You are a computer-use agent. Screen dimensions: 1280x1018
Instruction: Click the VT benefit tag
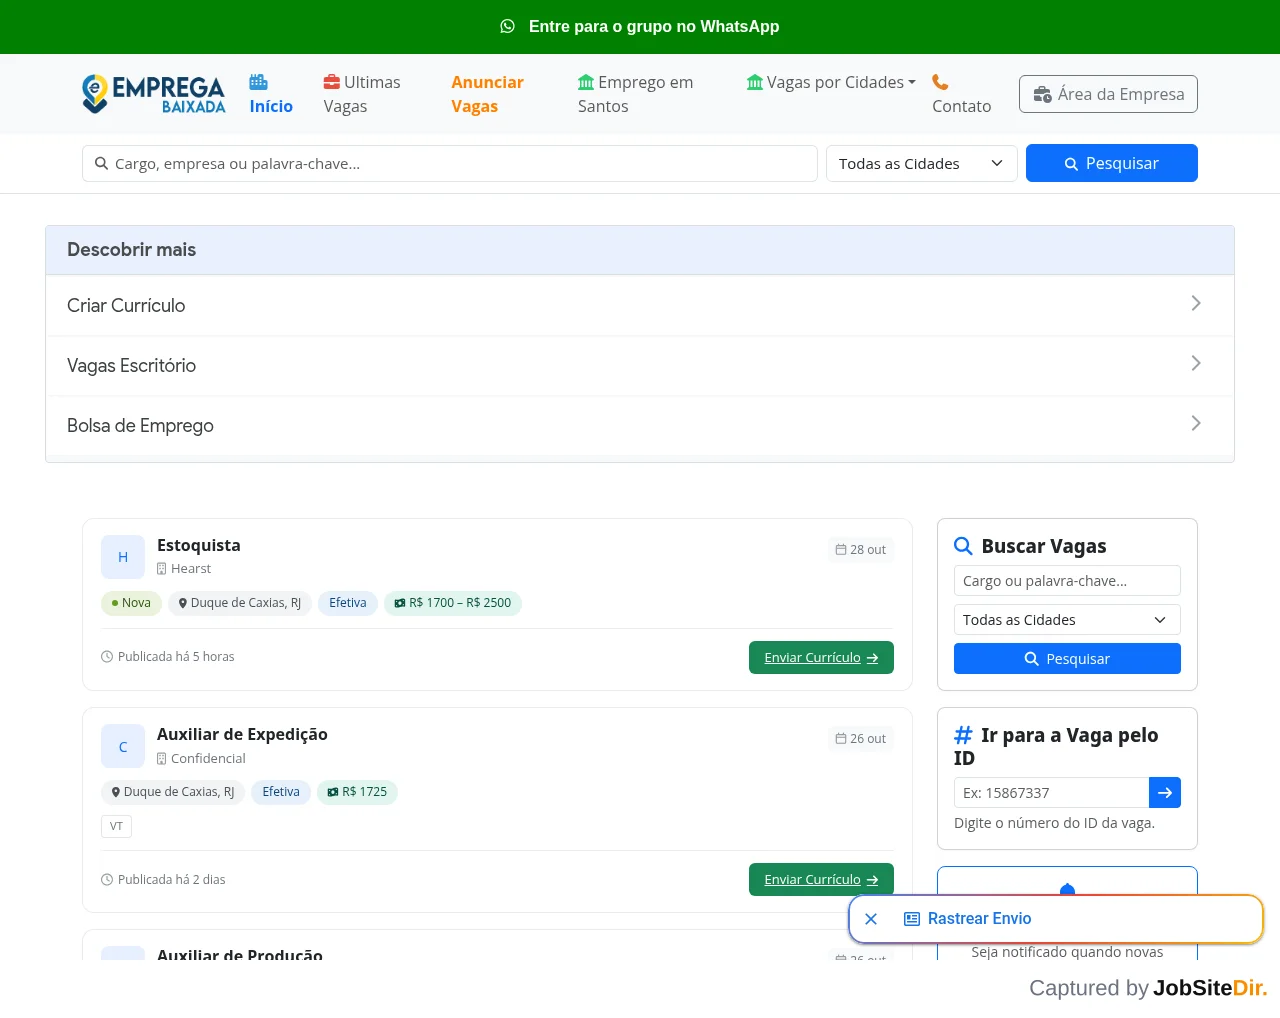[x=116, y=826]
